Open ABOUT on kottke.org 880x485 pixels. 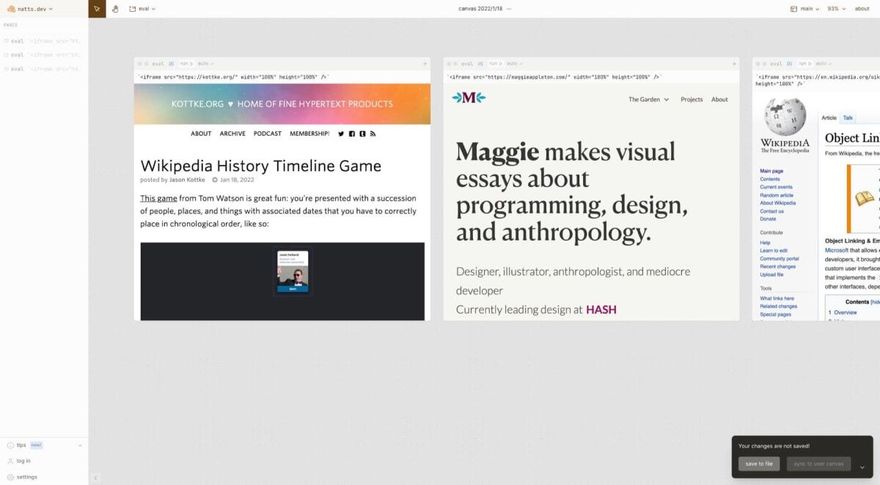coord(201,134)
